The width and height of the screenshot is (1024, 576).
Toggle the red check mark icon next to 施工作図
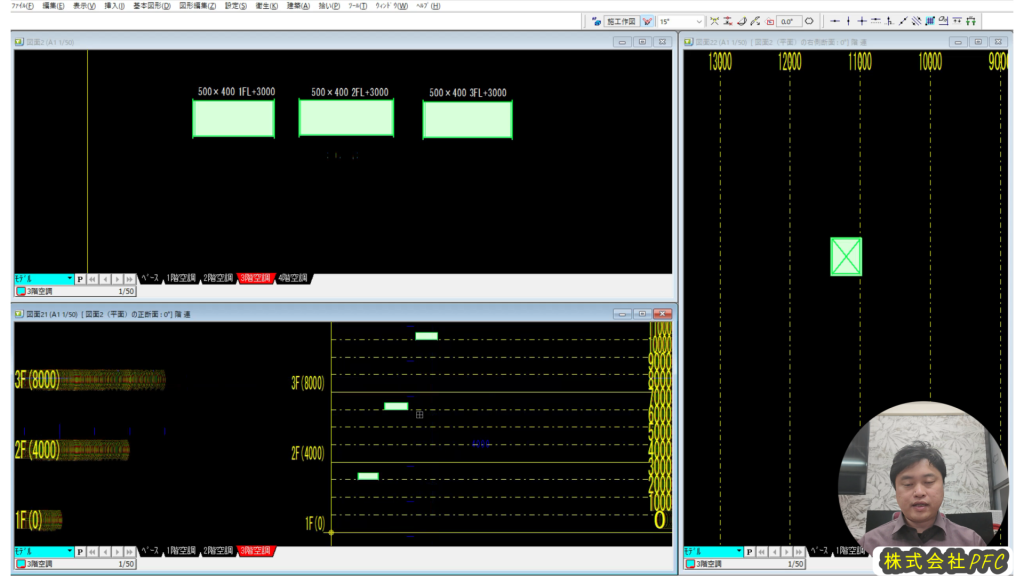[647, 21]
